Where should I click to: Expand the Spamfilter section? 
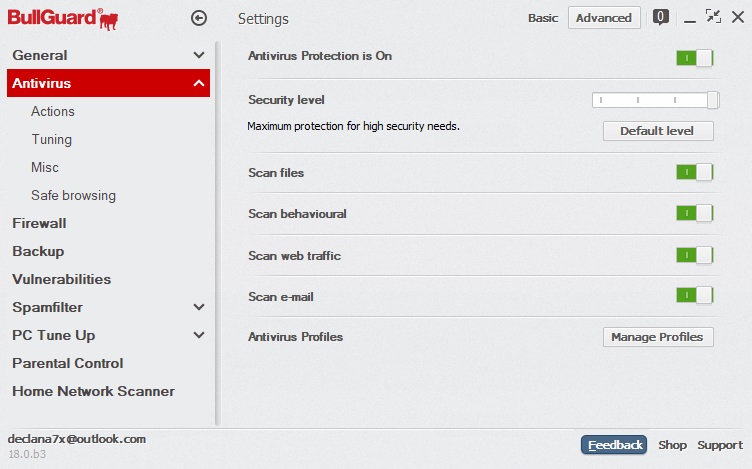click(199, 308)
